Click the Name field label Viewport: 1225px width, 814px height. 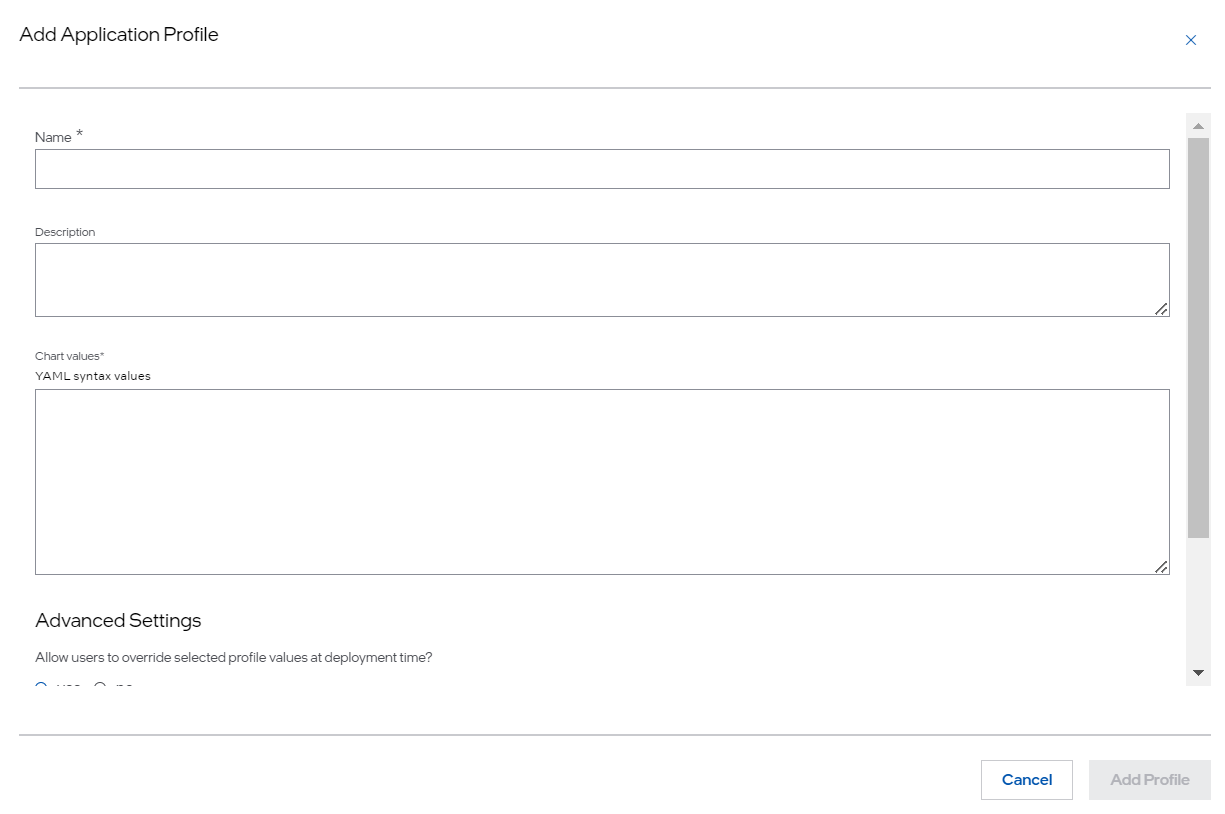click(x=53, y=138)
